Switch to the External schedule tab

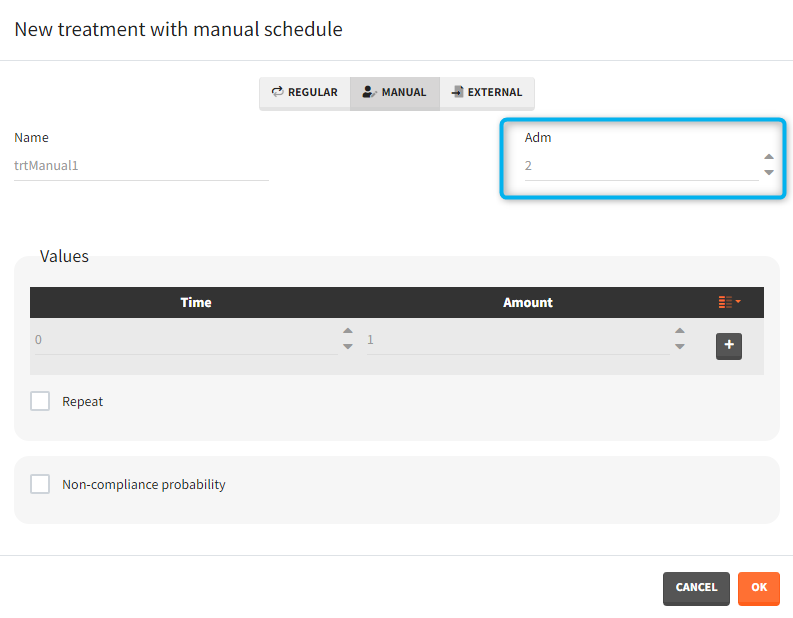(x=487, y=93)
